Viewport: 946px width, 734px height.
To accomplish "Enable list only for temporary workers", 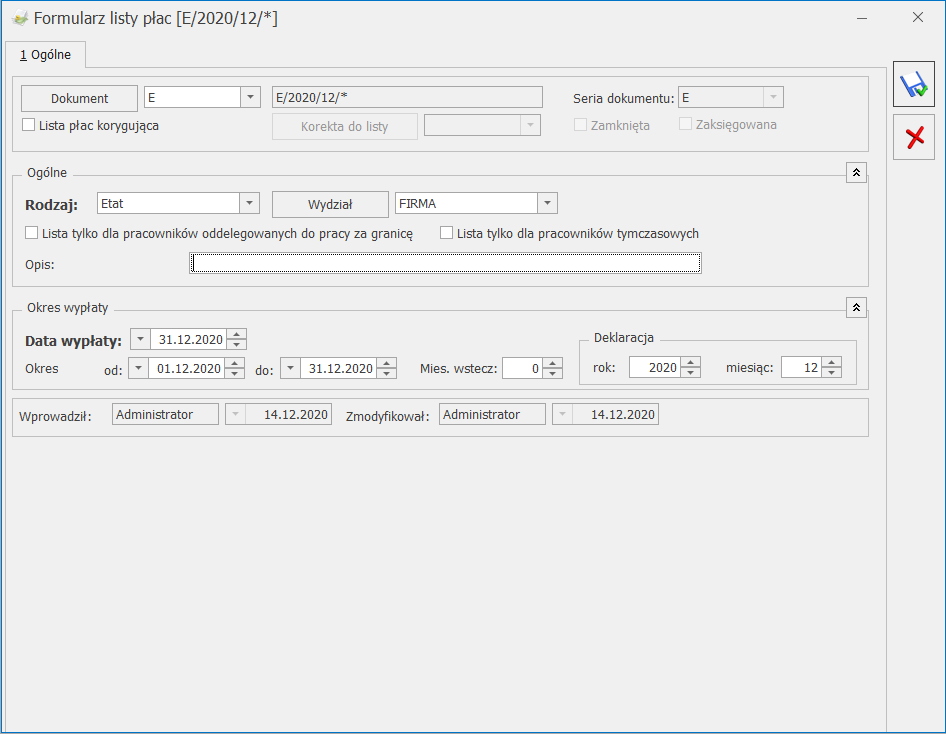I will coord(446,233).
